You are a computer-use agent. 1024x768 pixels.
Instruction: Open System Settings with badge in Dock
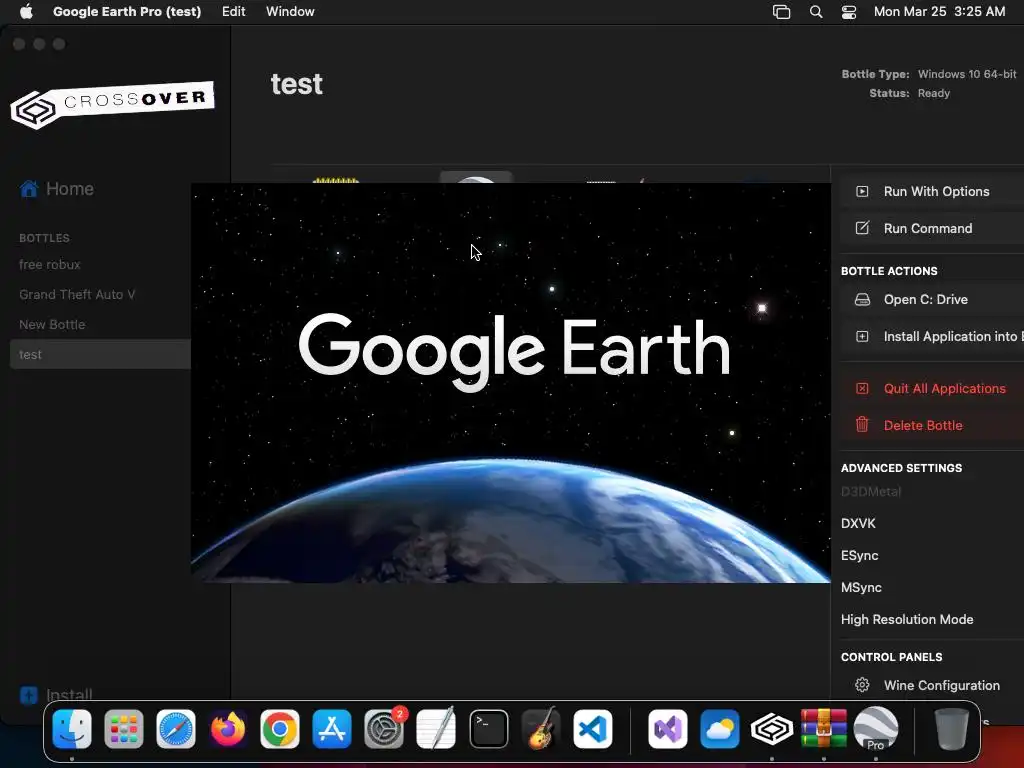tap(384, 729)
